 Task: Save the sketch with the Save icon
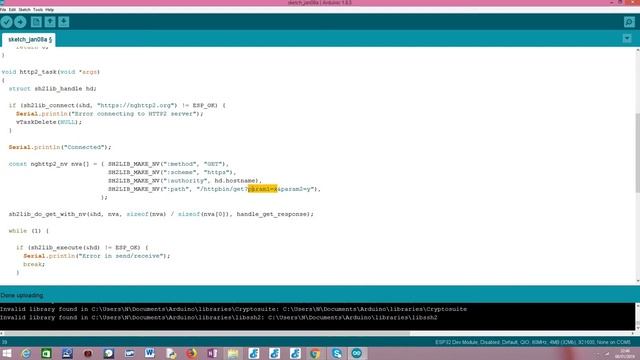point(64,22)
